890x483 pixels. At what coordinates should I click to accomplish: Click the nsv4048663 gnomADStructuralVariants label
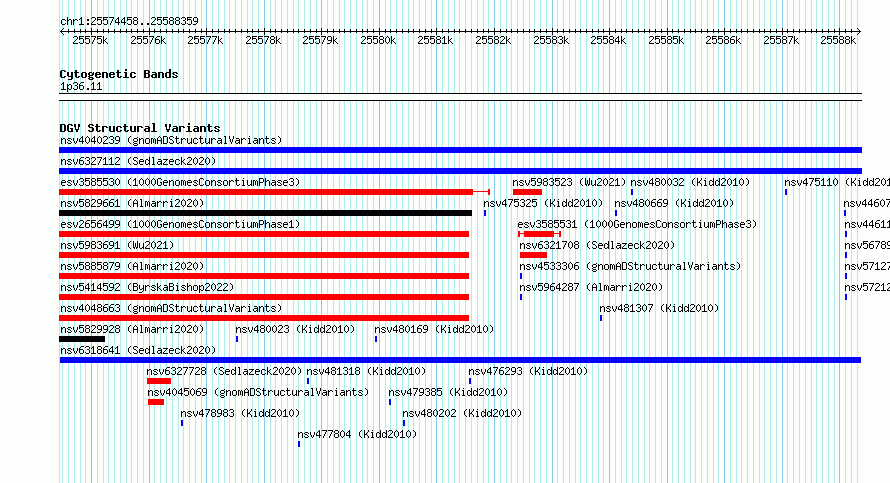coord(171,308)
